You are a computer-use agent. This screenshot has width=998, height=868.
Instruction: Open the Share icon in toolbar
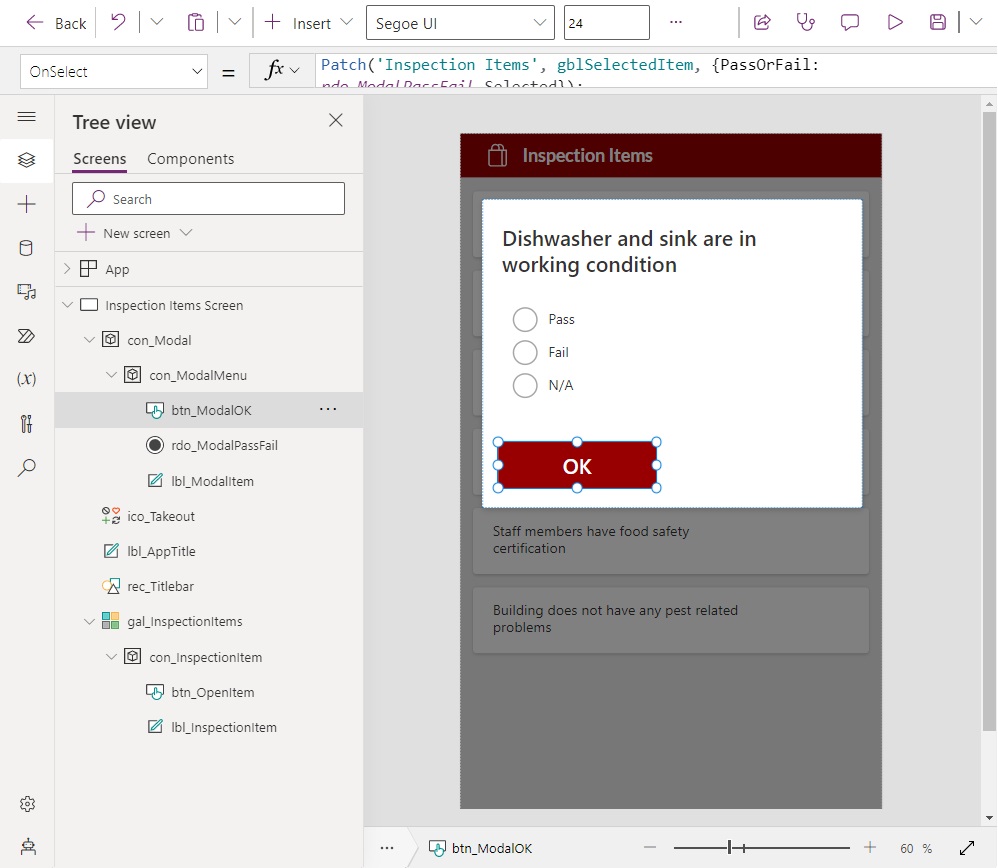(762, 23)
